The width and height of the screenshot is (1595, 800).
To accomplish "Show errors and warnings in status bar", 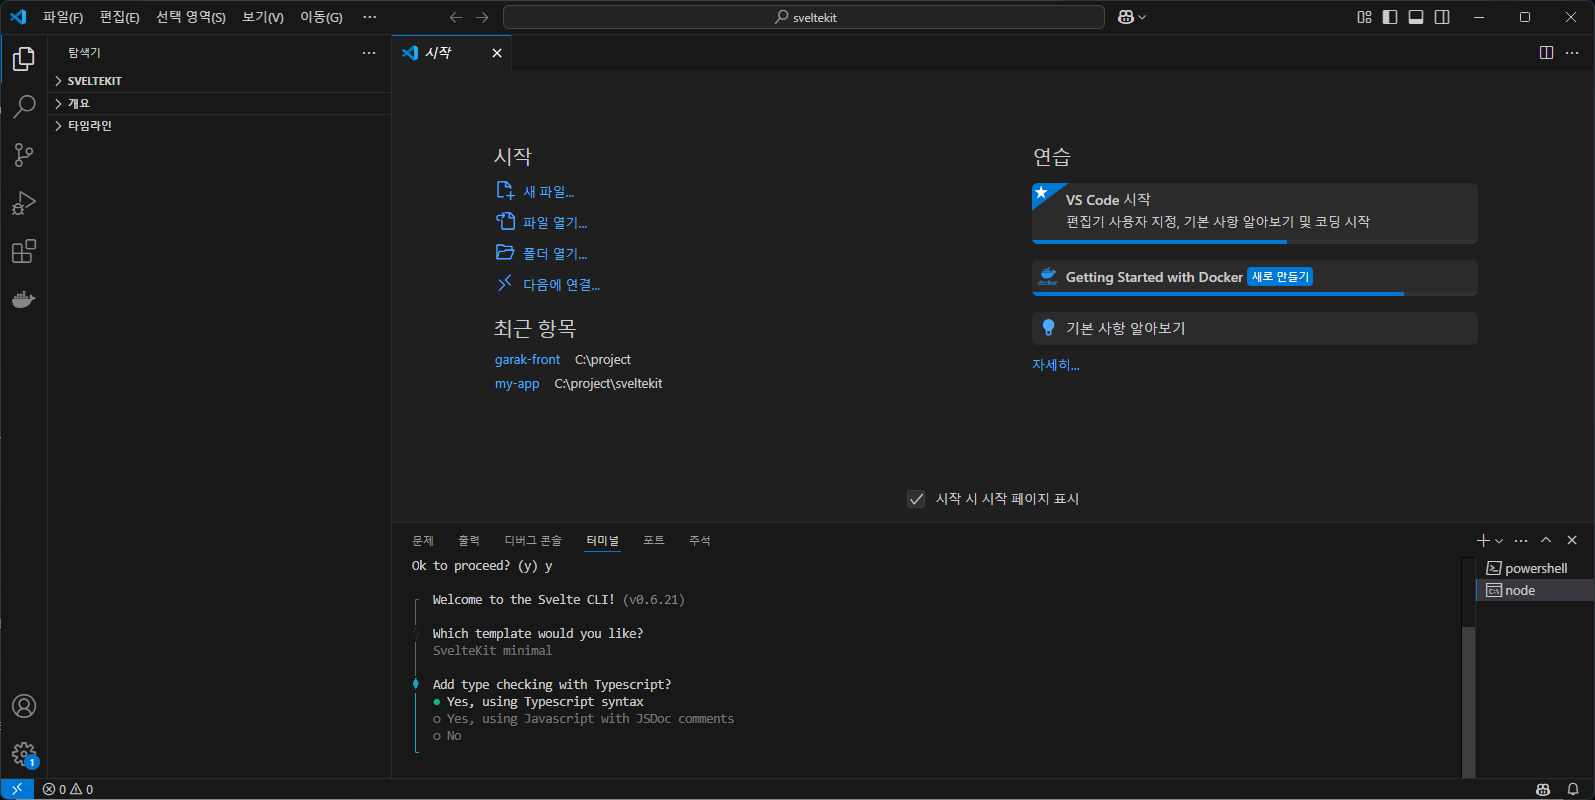I will coord(68,789).
